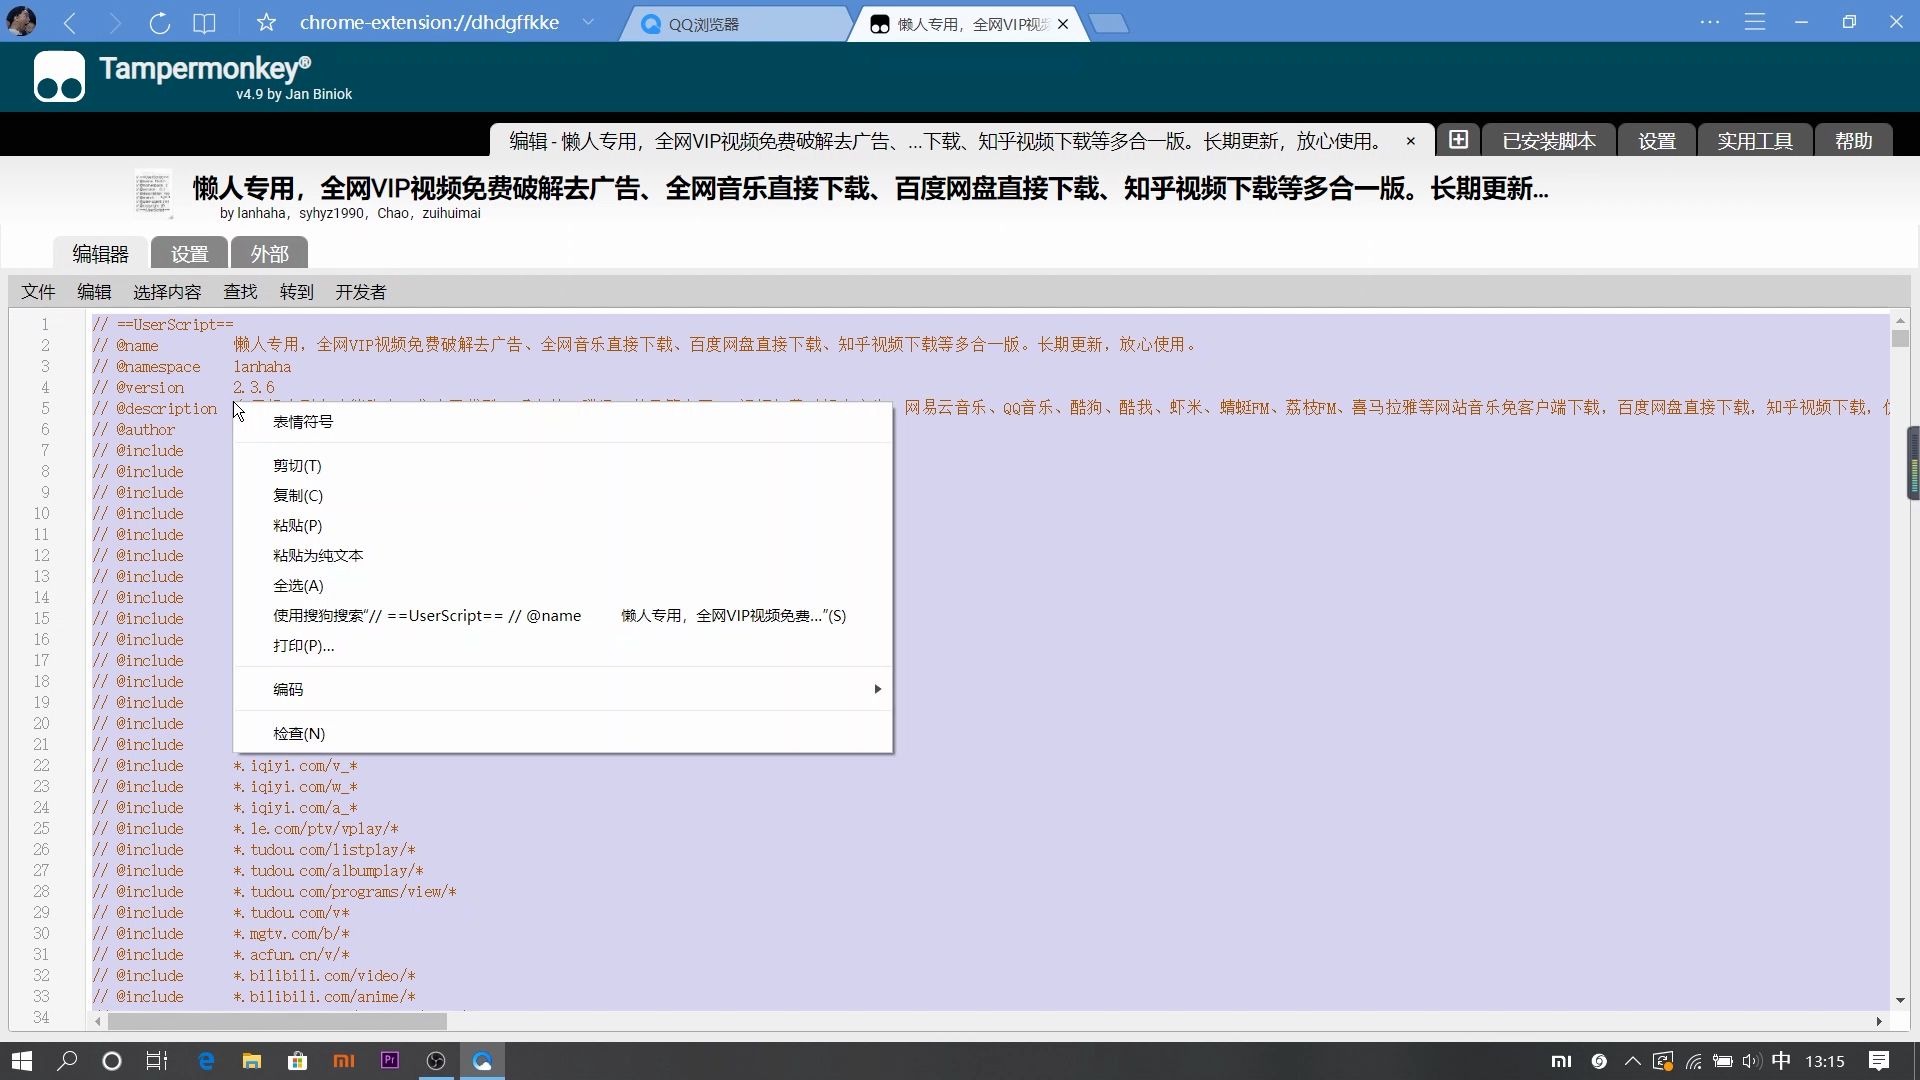This screenshot has width=1920, height=1080.
Task: Open the Windows Start menu
Action: 21,1061
